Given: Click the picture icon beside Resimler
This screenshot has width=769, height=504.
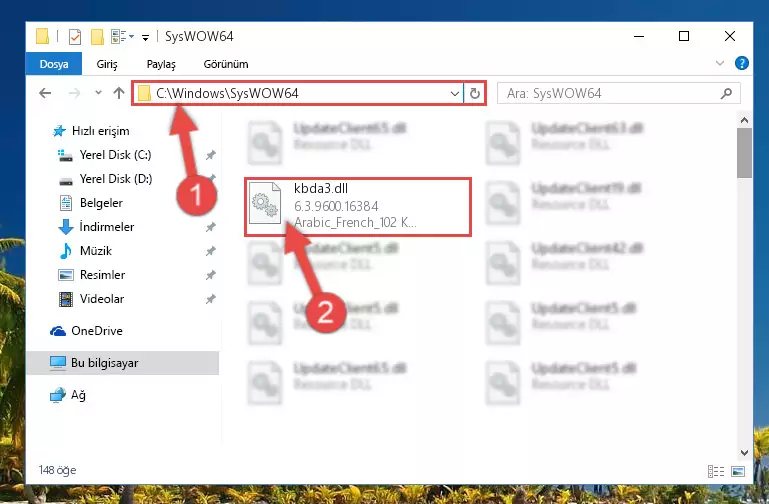Looking at the screenshot, I should 66,275.
